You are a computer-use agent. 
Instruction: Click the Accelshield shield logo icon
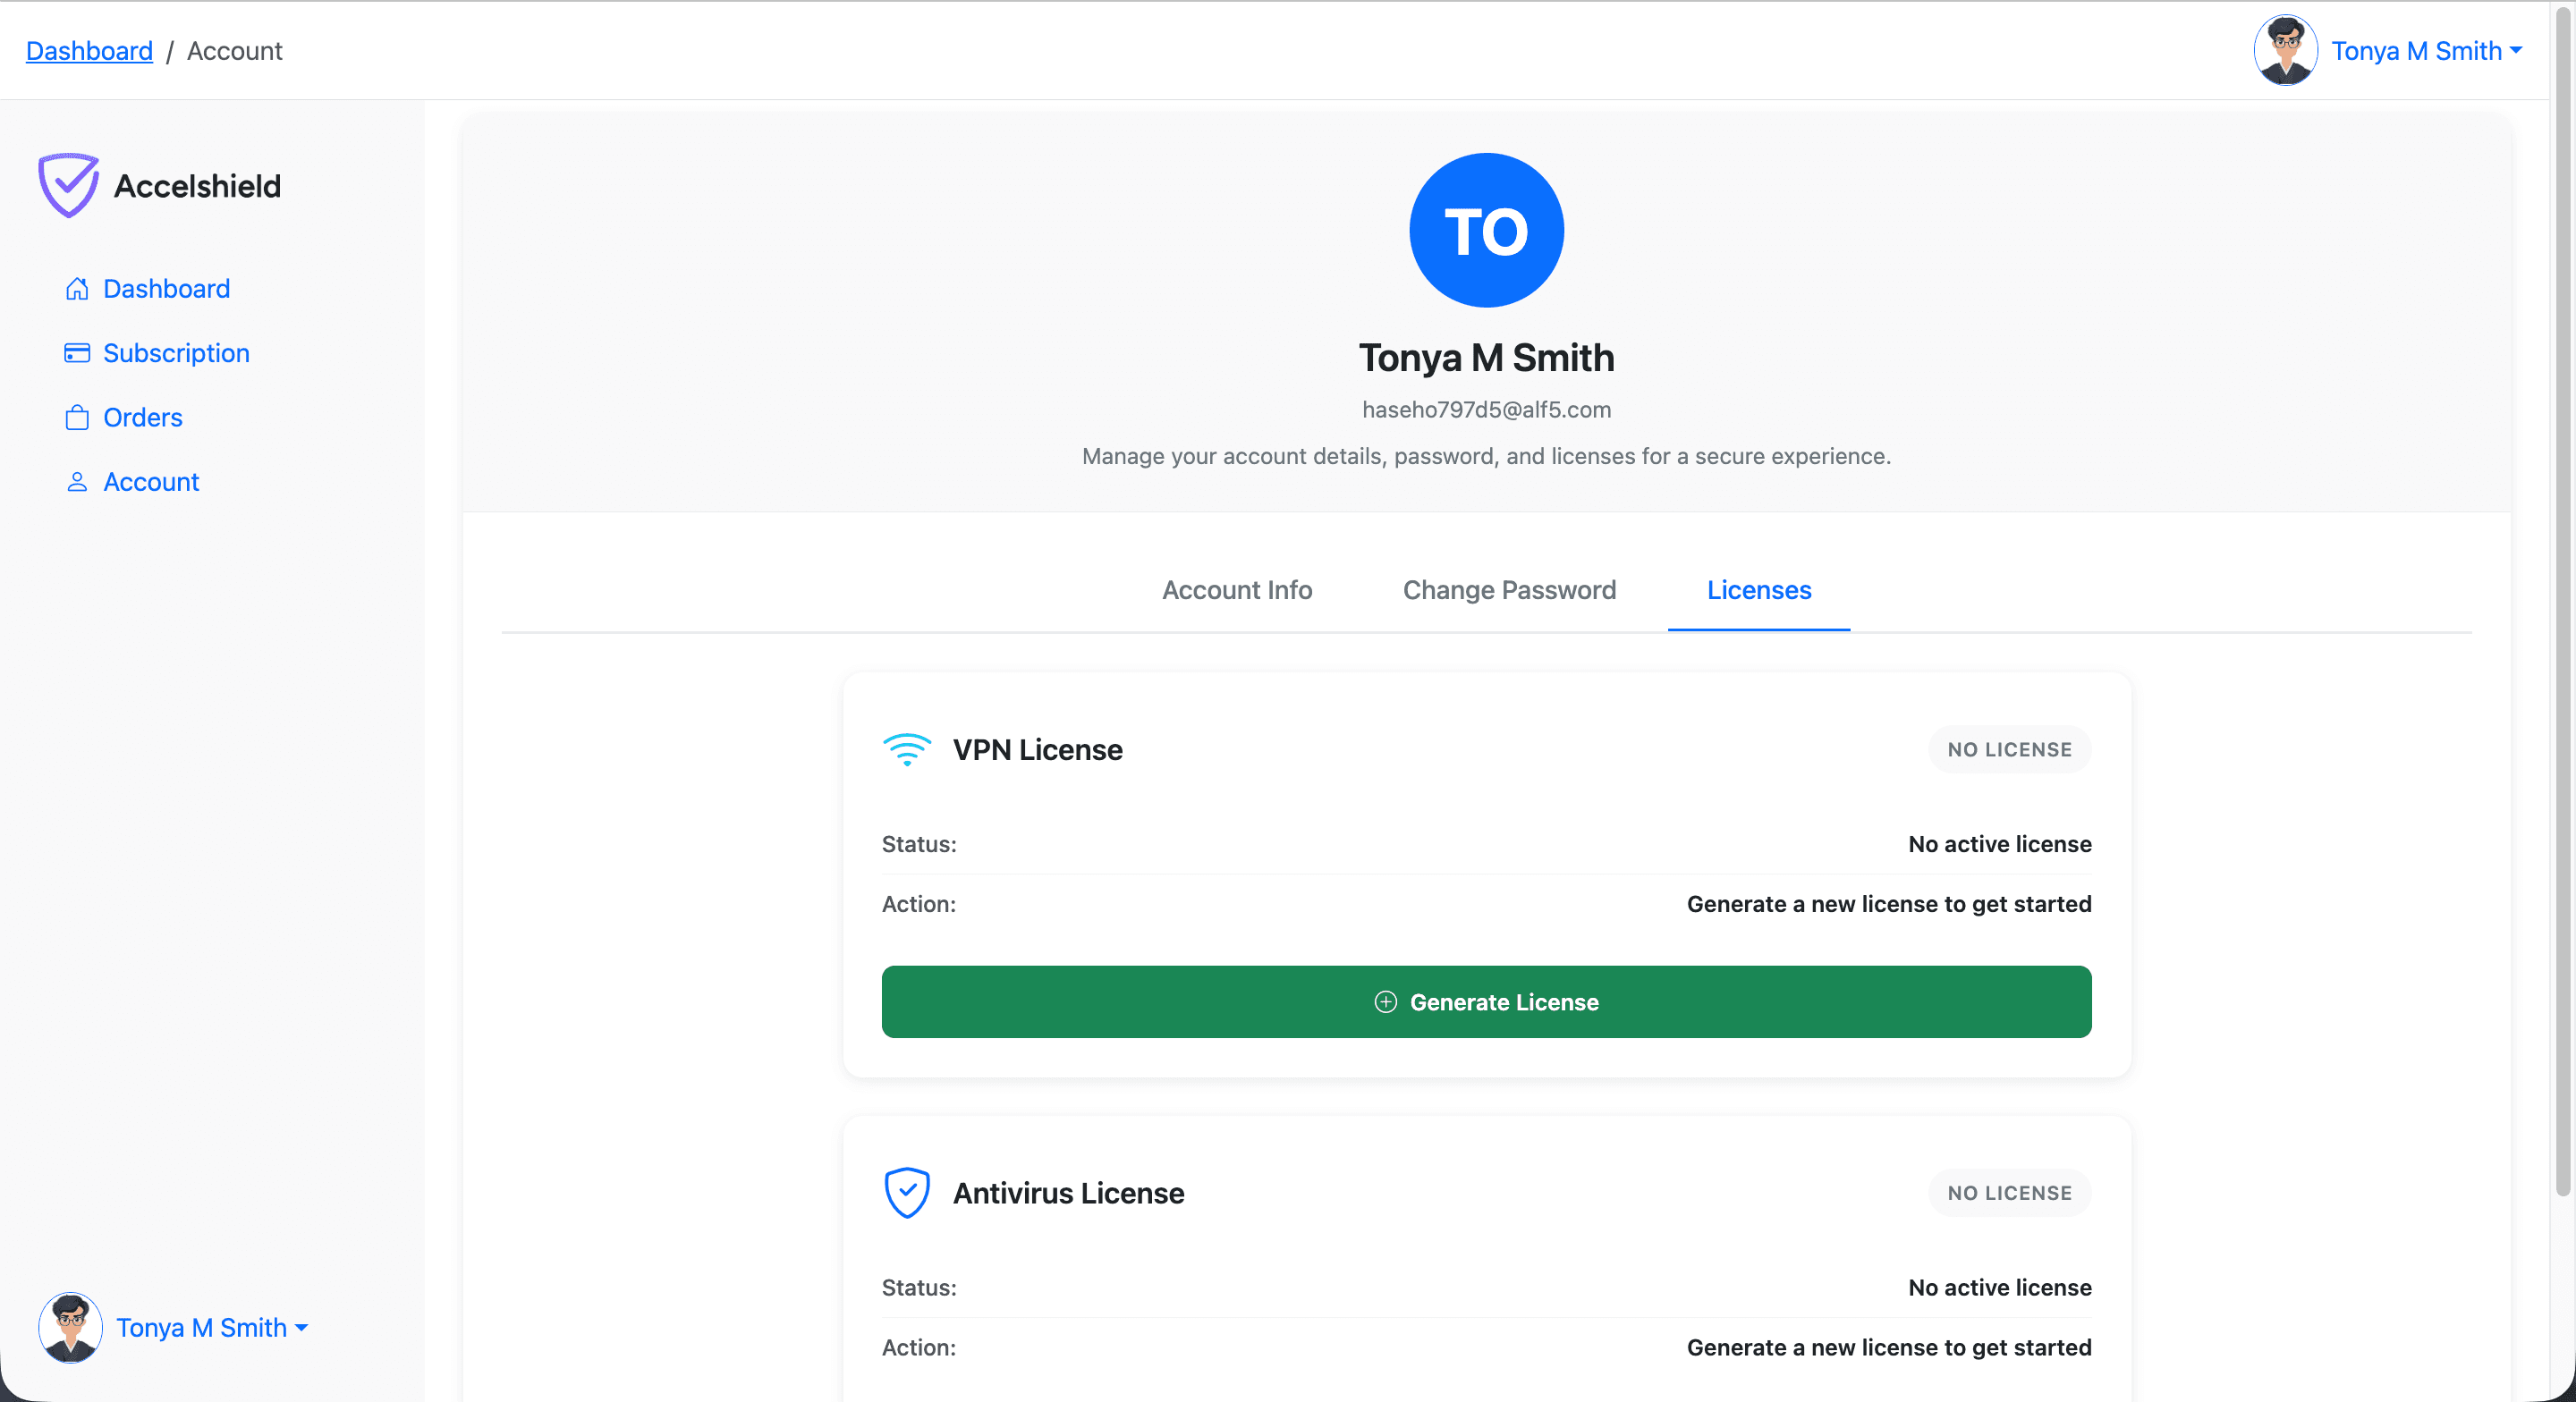click(68, 185)
